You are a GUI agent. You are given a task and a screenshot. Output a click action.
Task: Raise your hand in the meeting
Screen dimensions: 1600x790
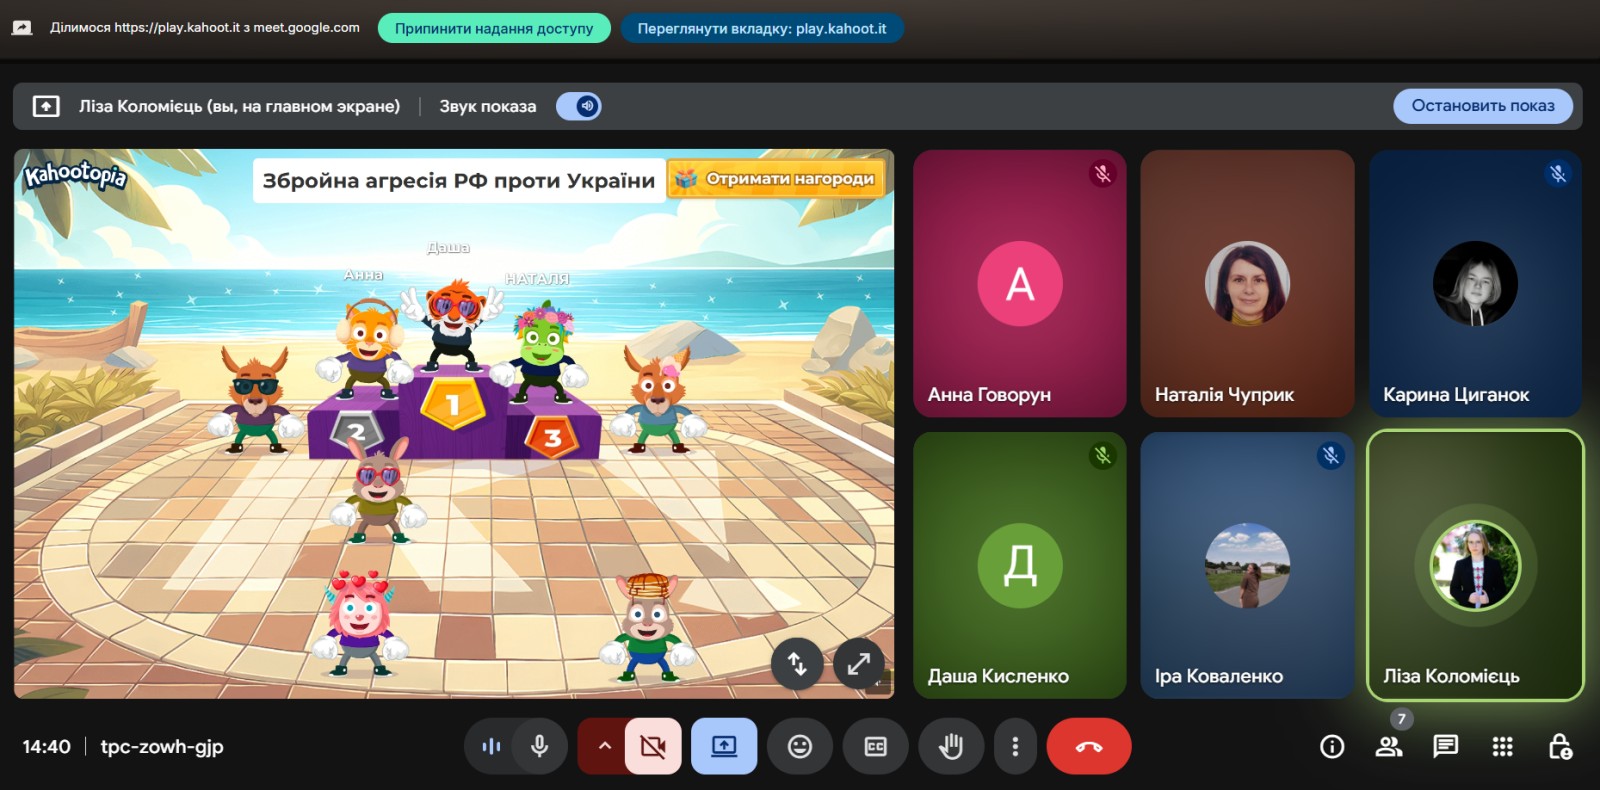tap(951, 746)
